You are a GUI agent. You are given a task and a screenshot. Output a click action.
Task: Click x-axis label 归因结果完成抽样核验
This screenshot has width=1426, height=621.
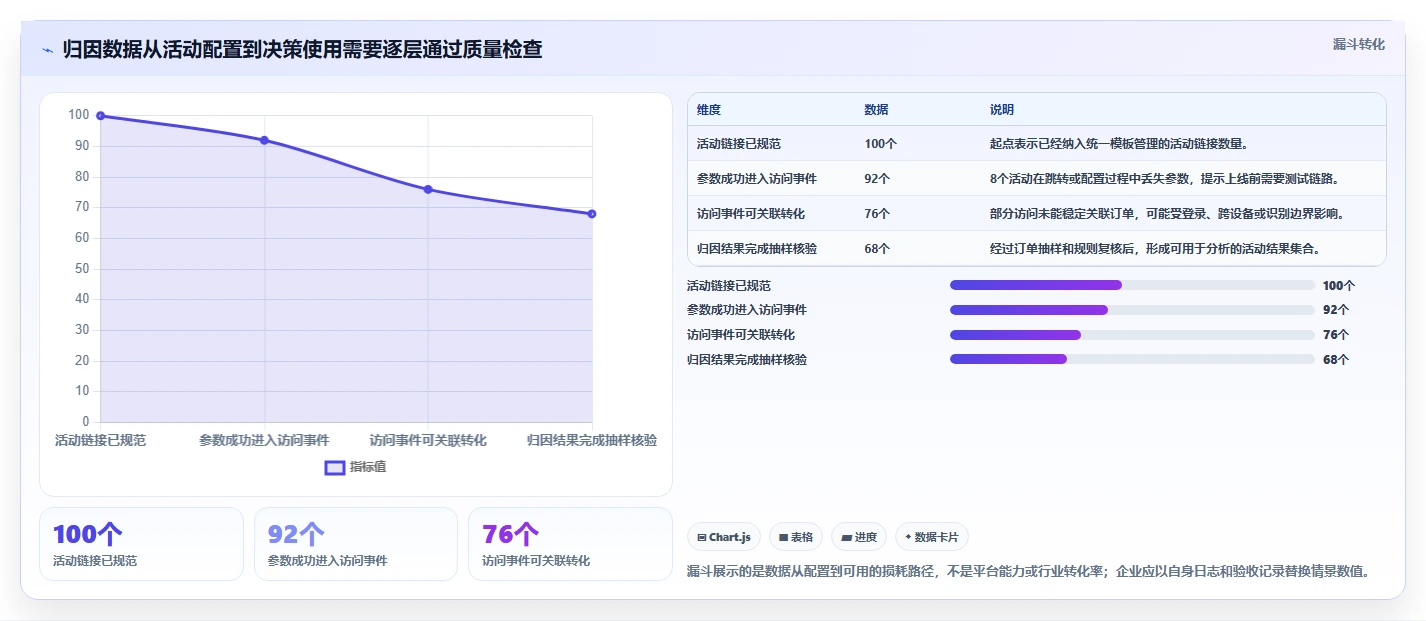pyautogui.click(x=592, y=440)
